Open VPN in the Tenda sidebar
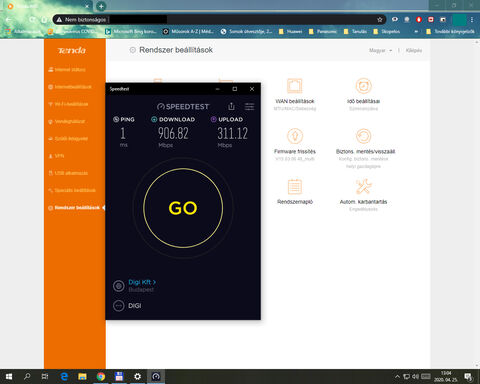Image resolution: width=480 pixels, height=384 pixels. [x=56, y=156]
